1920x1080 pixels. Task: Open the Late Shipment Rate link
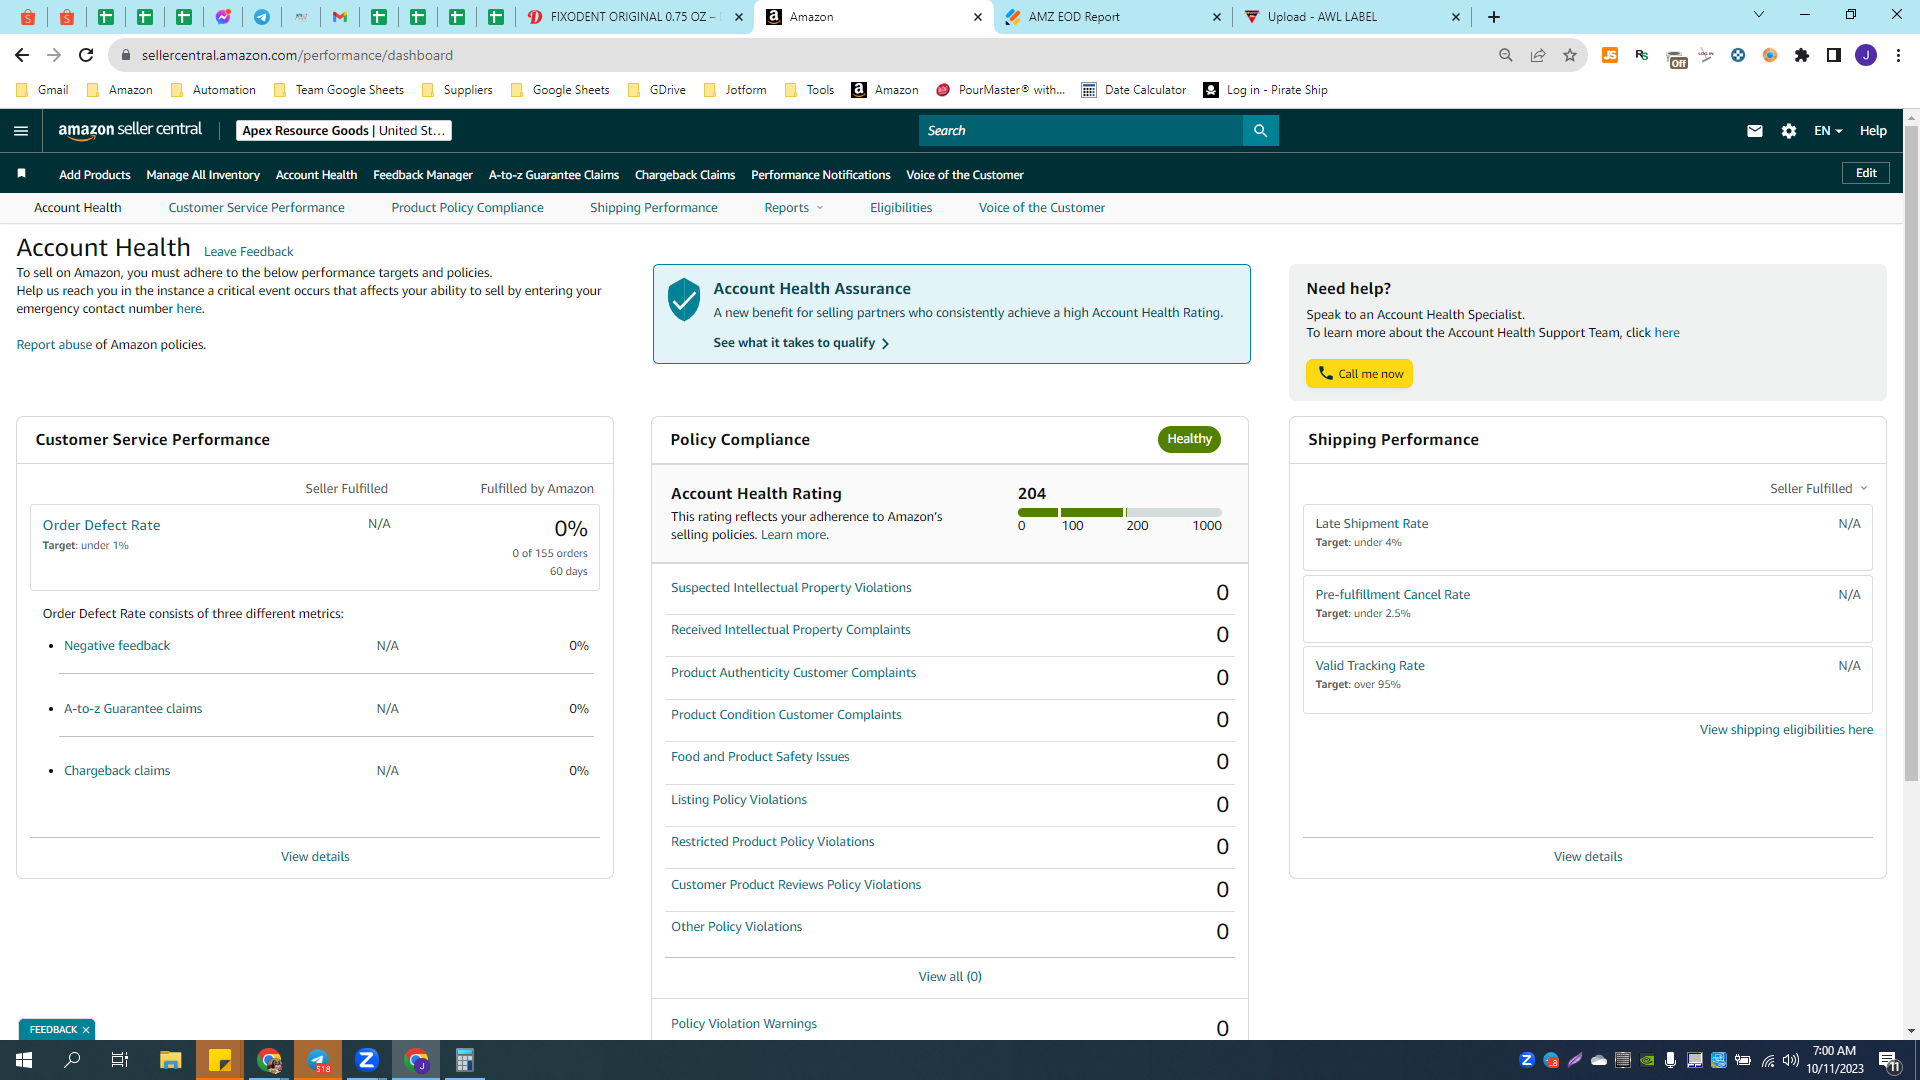[x=1371, y=524]
